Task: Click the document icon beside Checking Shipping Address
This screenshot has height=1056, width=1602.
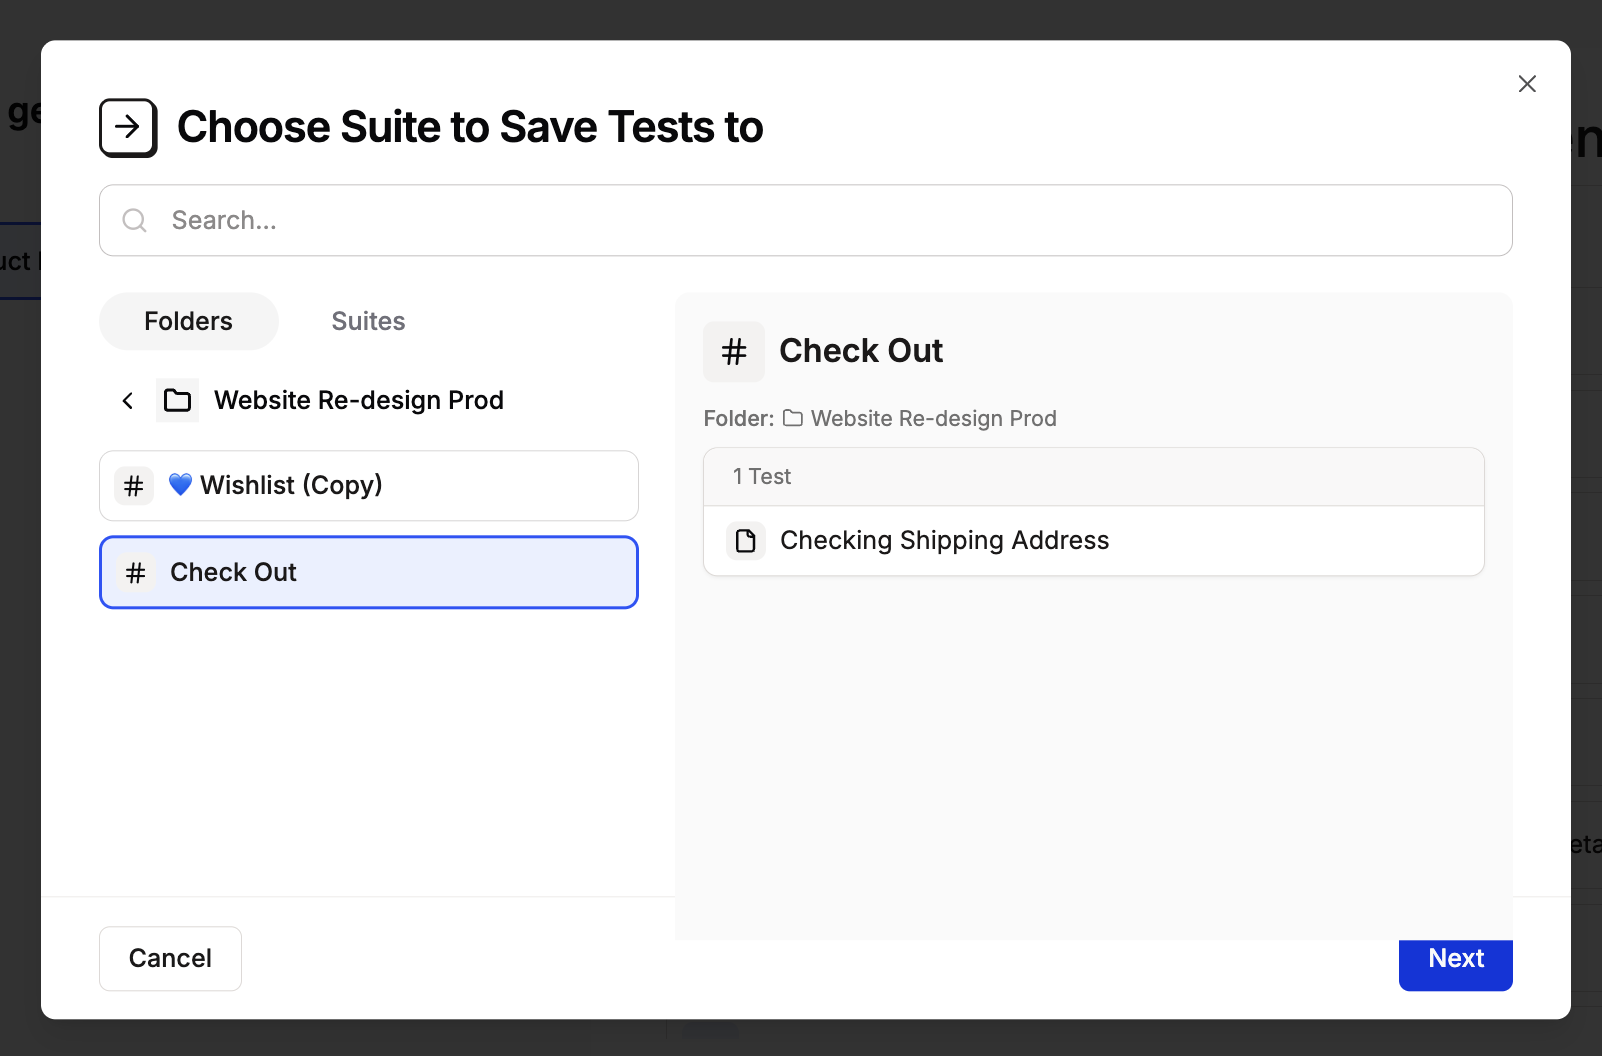Action: pyautogui.click(x=746, y=541)
